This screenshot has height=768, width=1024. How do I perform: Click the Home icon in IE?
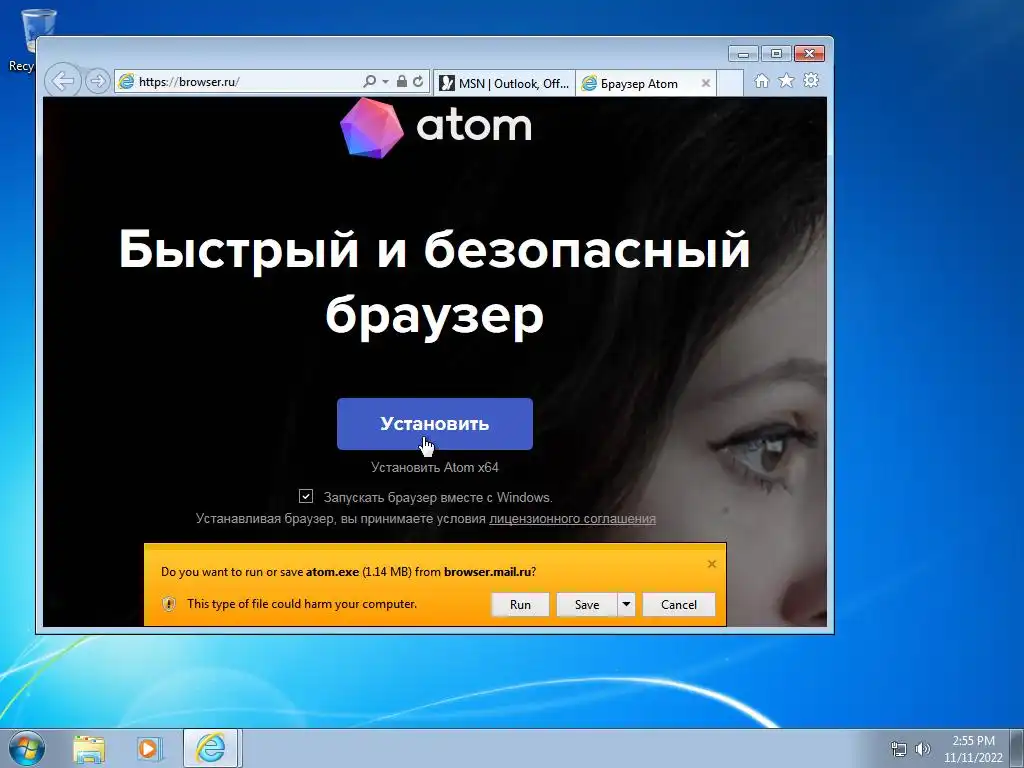tap(761, 81)
